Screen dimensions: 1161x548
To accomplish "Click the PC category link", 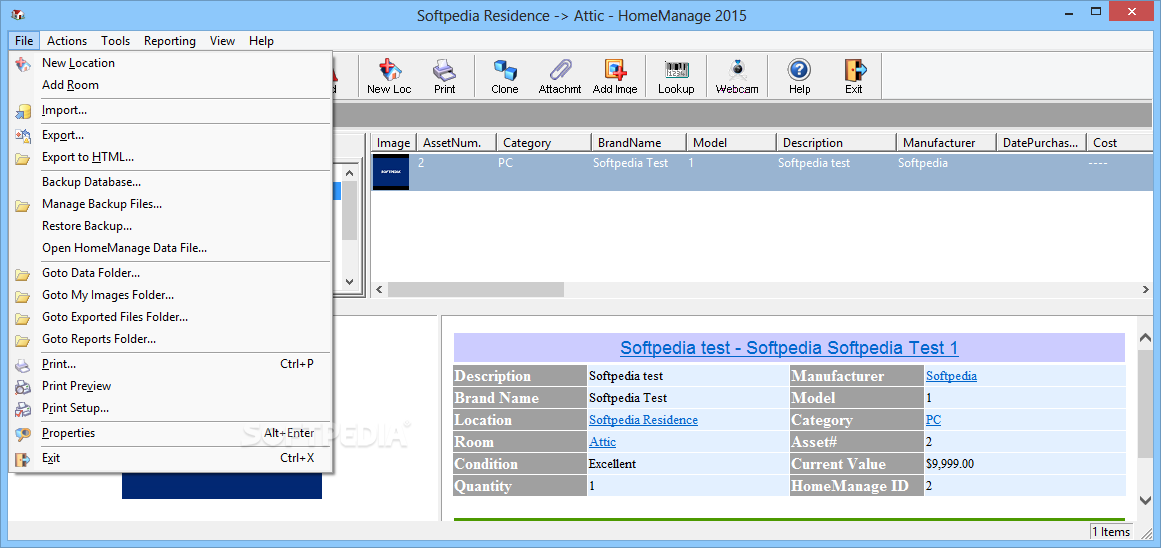I will click(x=933, y=420).
